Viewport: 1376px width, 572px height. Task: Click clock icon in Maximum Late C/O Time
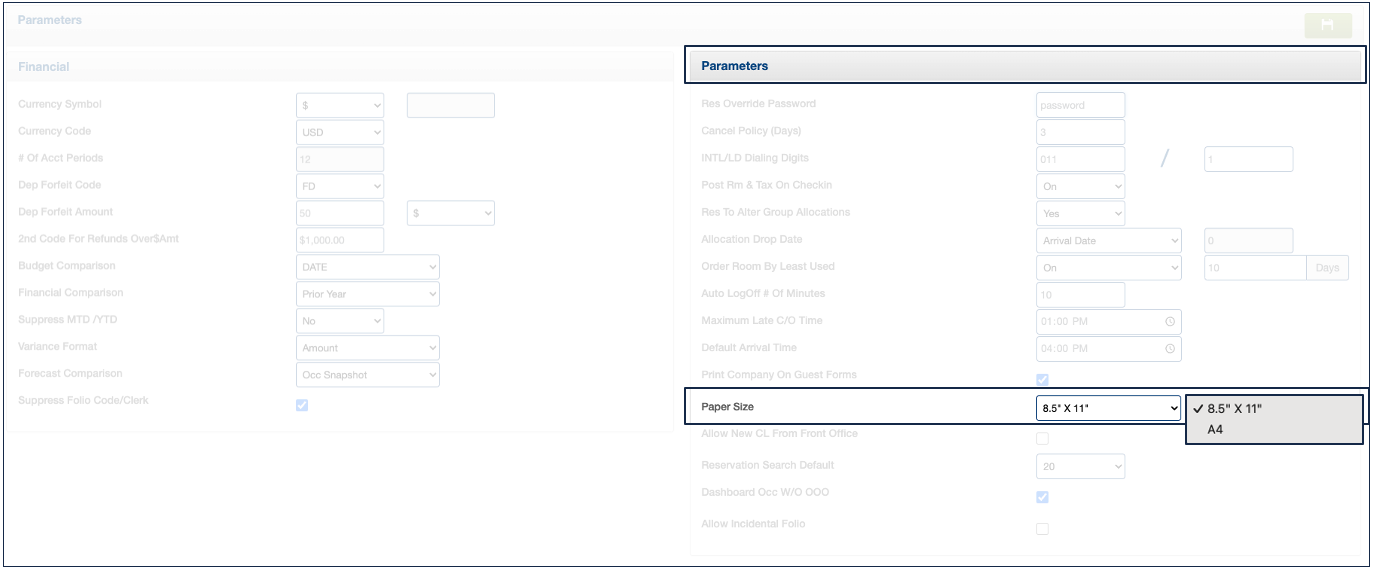1169,322
